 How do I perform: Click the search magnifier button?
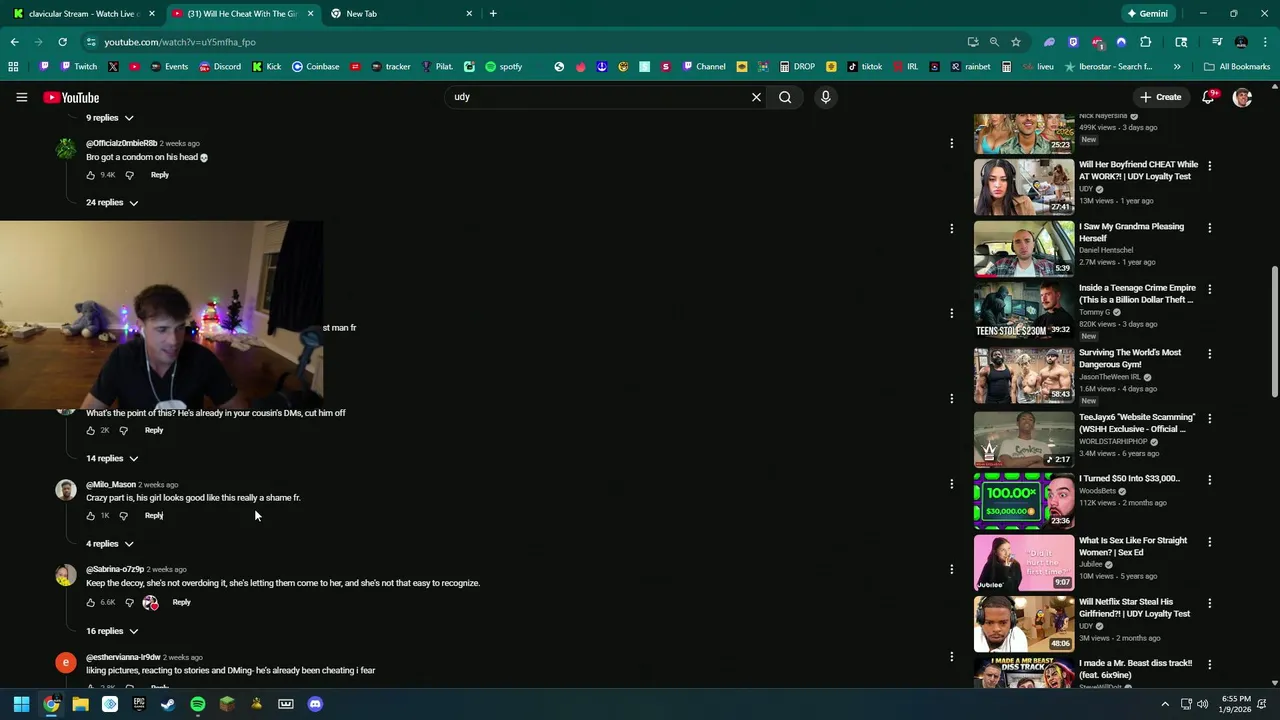[x=785, y=97]
